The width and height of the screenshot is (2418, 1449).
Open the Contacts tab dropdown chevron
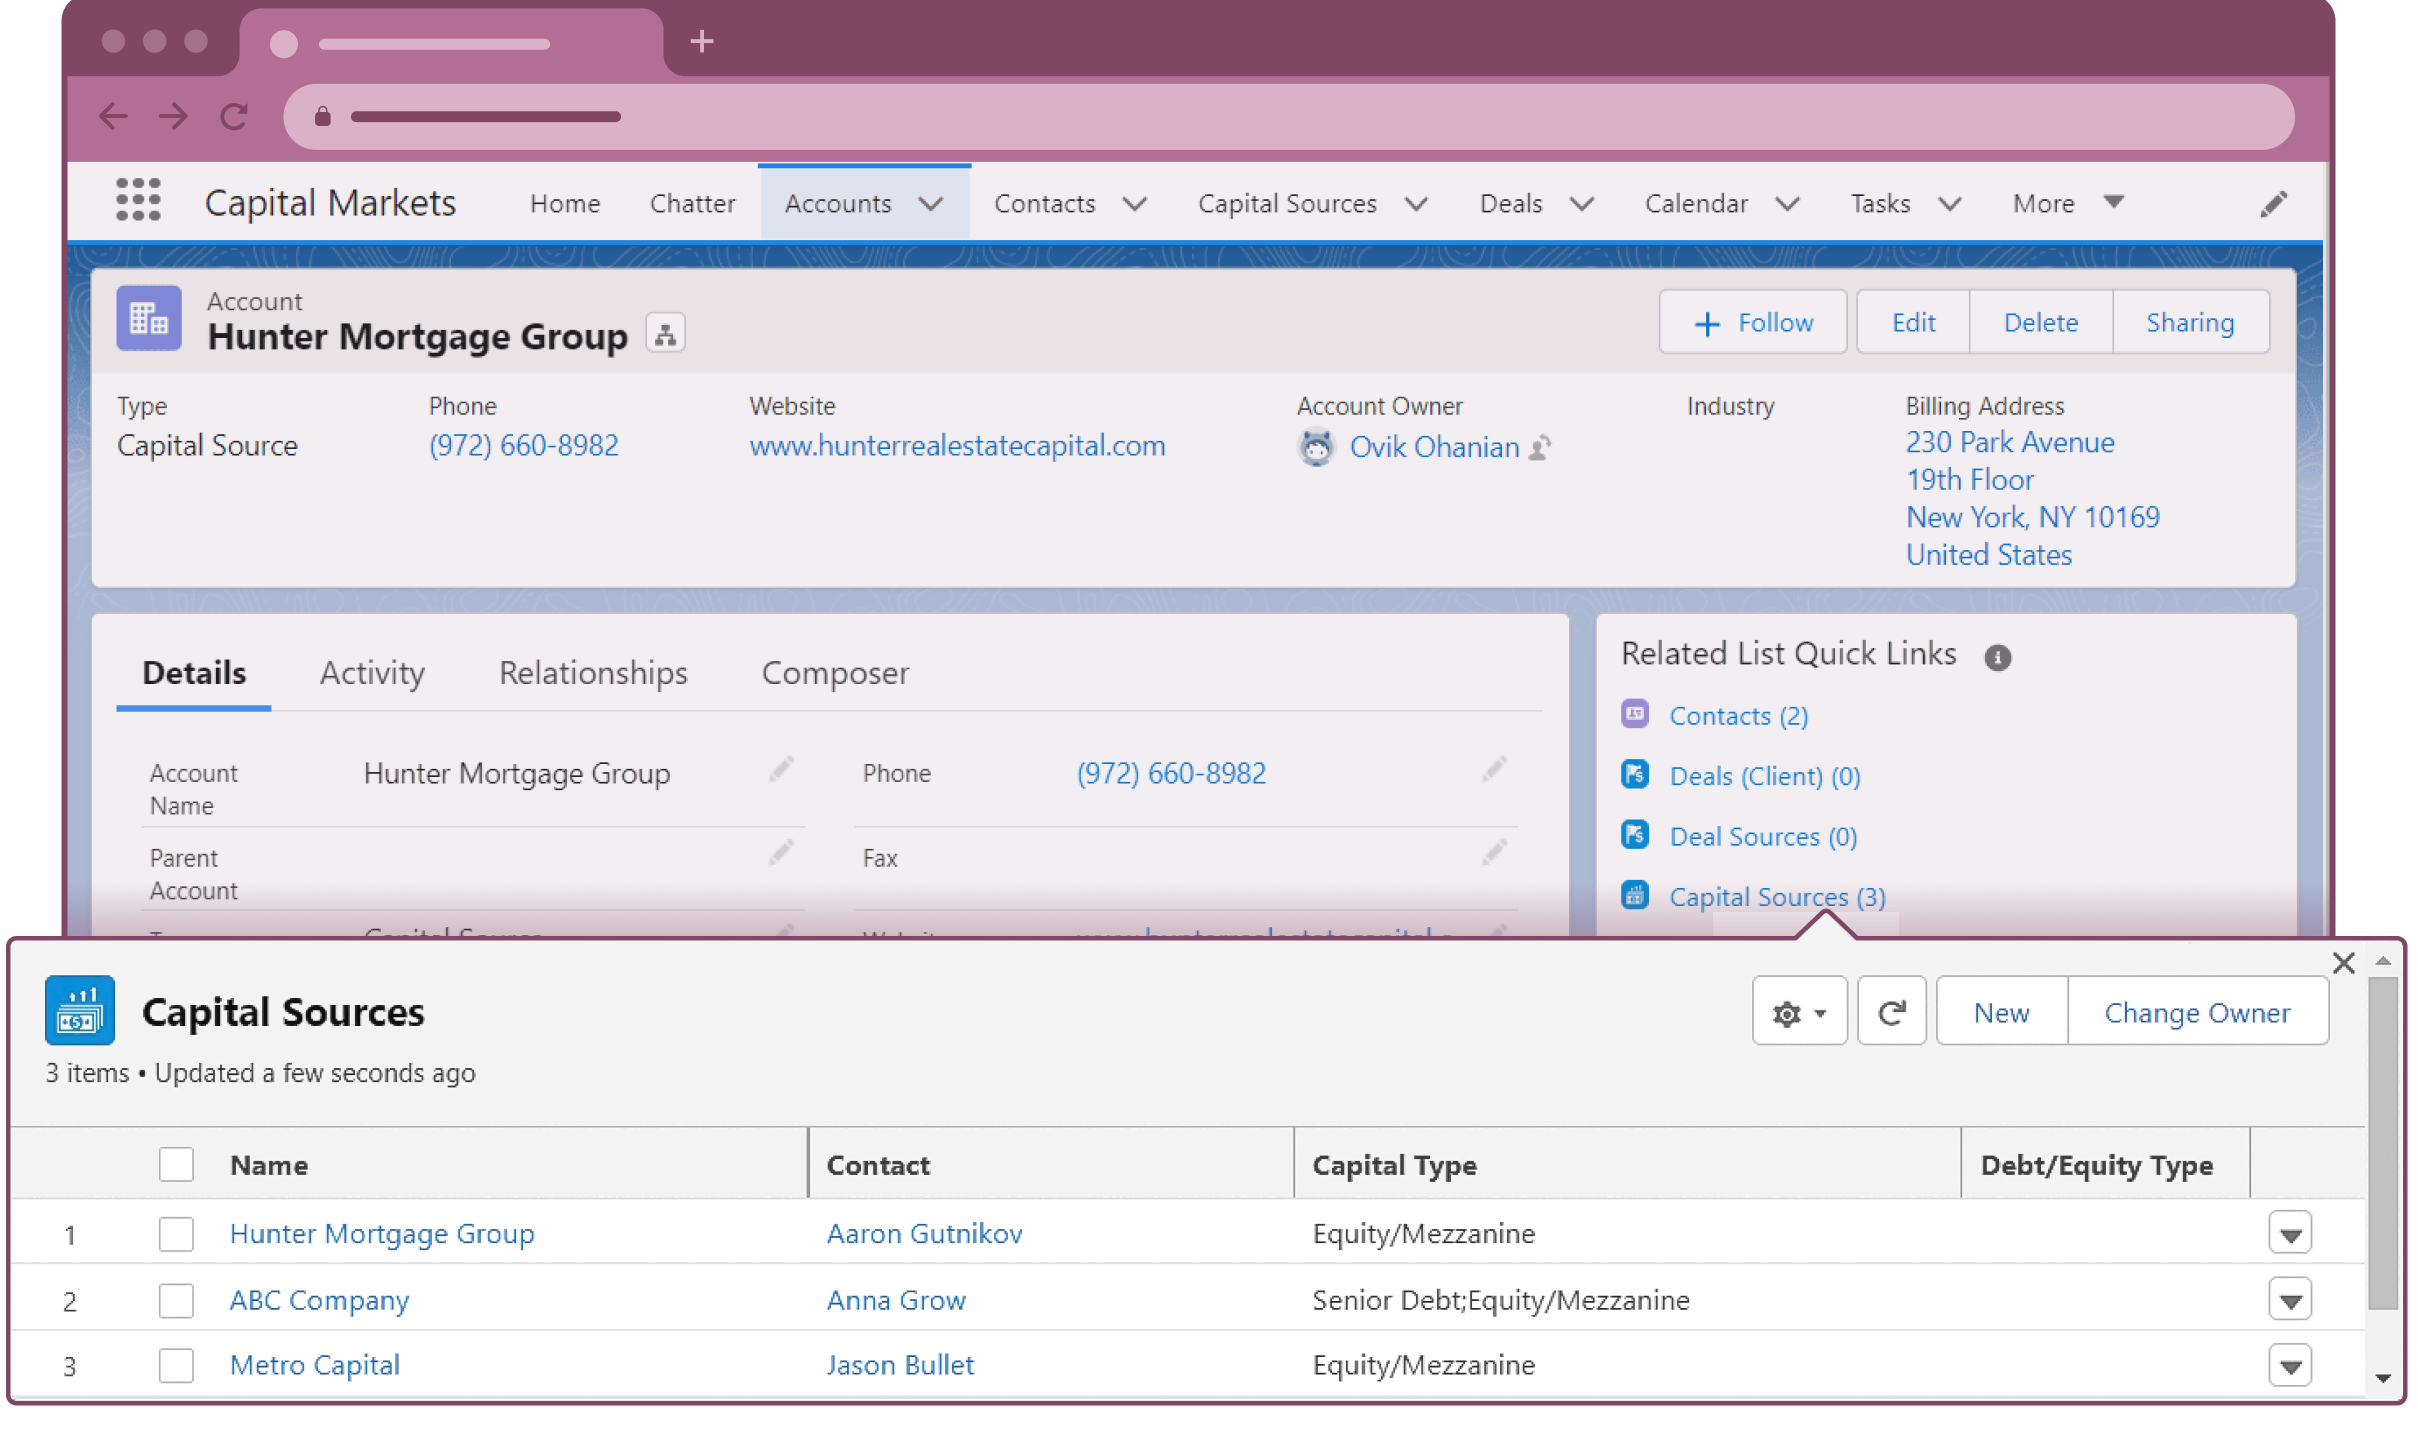(x=1134, y=204)
